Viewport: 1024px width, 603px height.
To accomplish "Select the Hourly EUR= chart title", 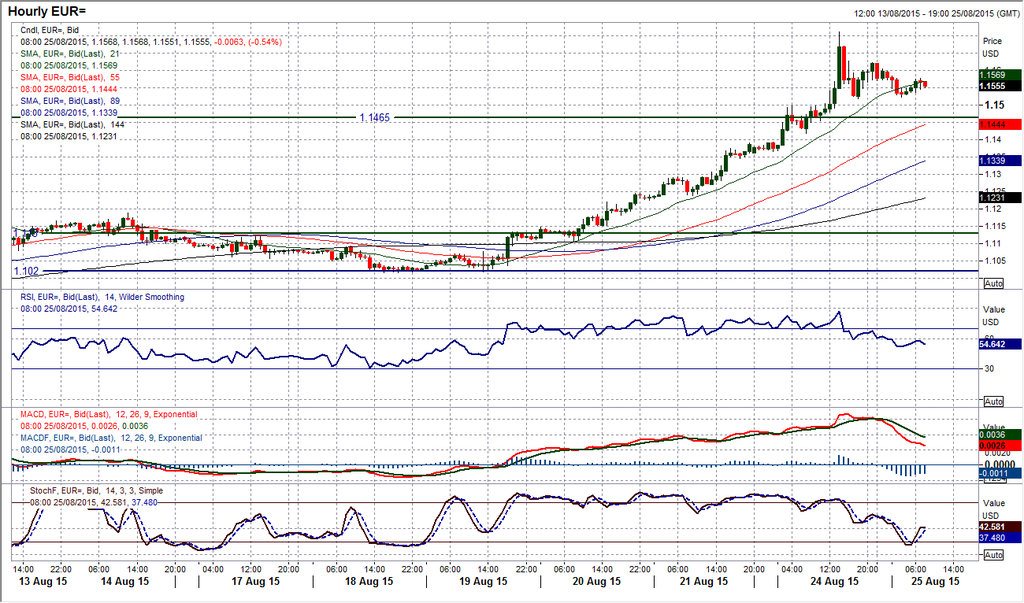I will click(46, 11).
